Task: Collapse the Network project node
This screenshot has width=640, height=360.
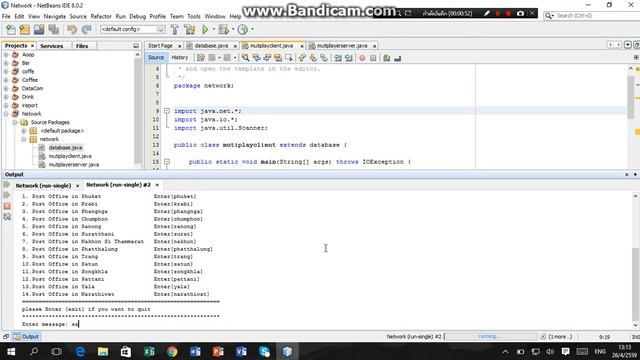Action: [x=6, y=114]
